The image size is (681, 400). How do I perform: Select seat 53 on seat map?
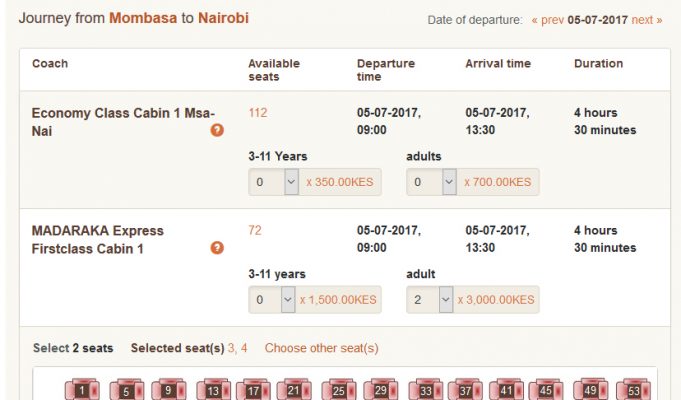(634, 390)
